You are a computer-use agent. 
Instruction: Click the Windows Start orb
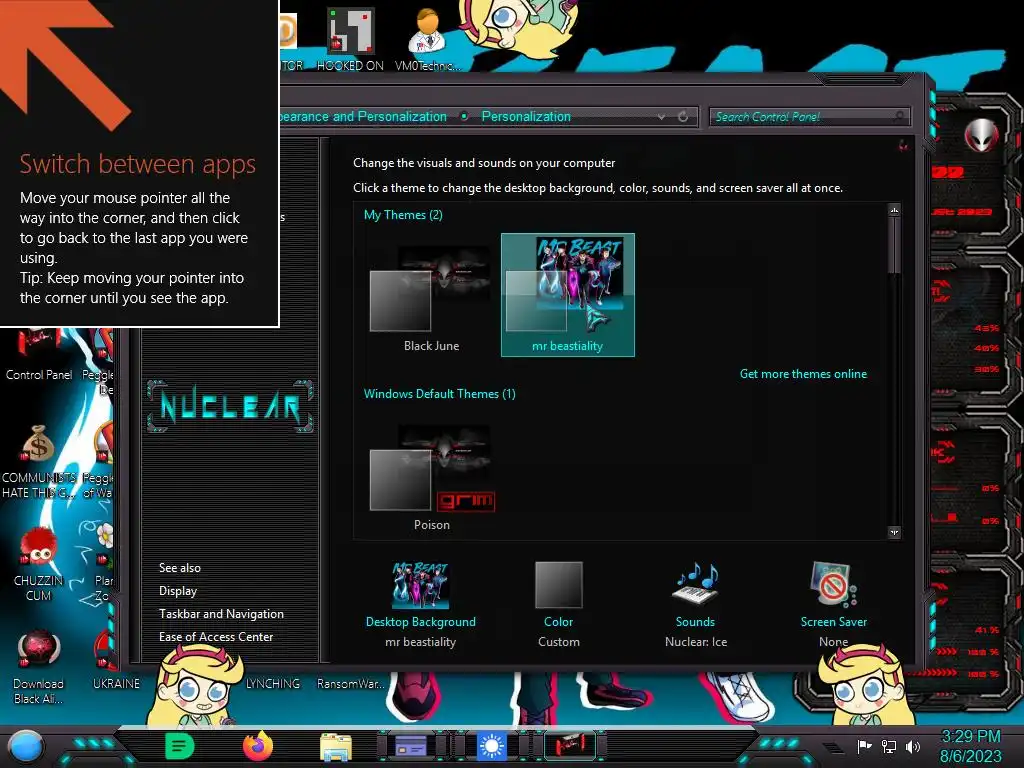(26, 746)
